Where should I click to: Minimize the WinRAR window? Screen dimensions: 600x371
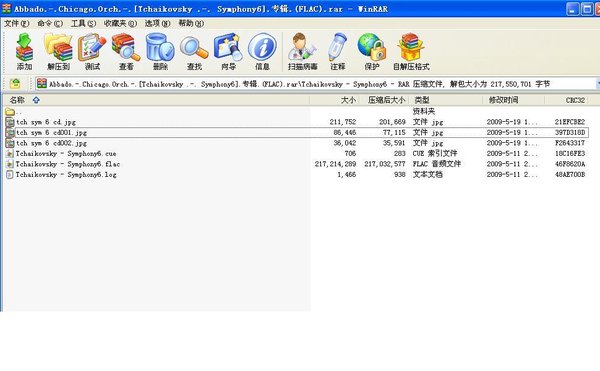572,9
